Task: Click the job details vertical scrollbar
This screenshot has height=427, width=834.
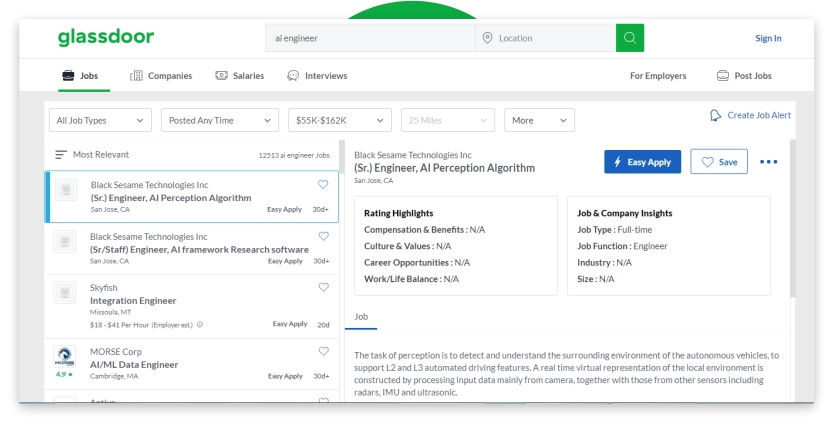Action: [x=794, y=220]
